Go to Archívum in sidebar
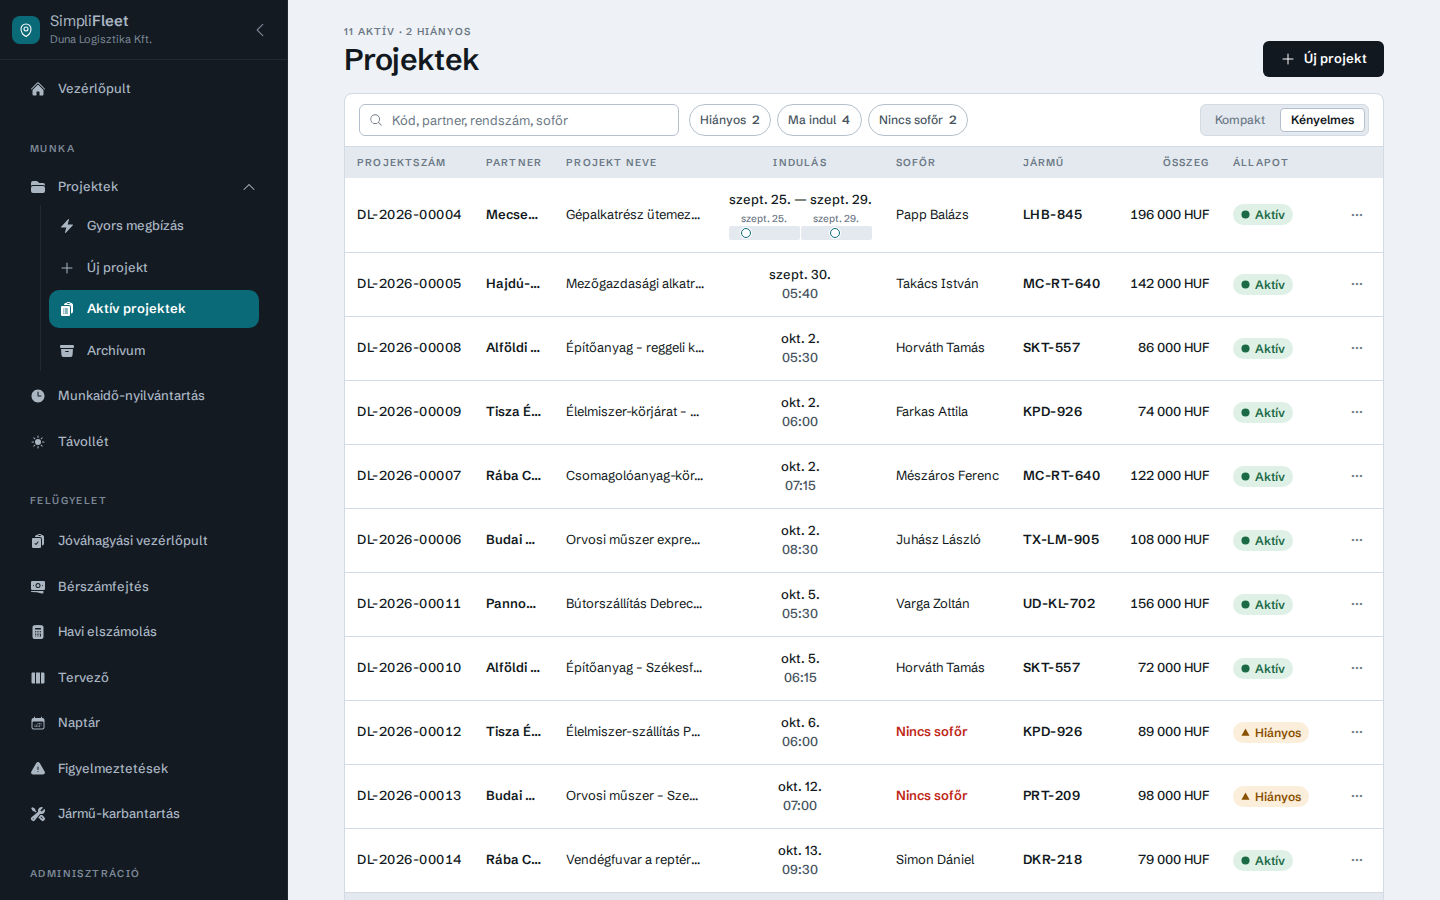 (154, 351)
